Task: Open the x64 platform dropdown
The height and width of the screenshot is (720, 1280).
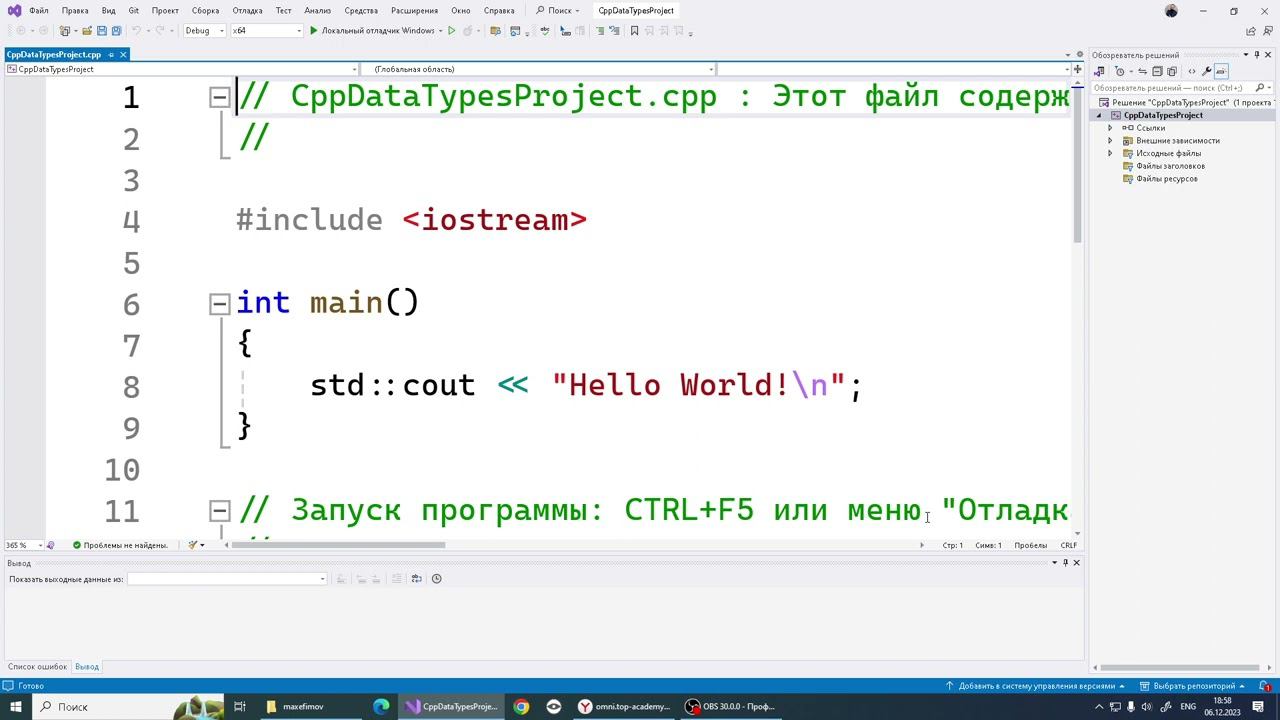Action: coord(266,31)
